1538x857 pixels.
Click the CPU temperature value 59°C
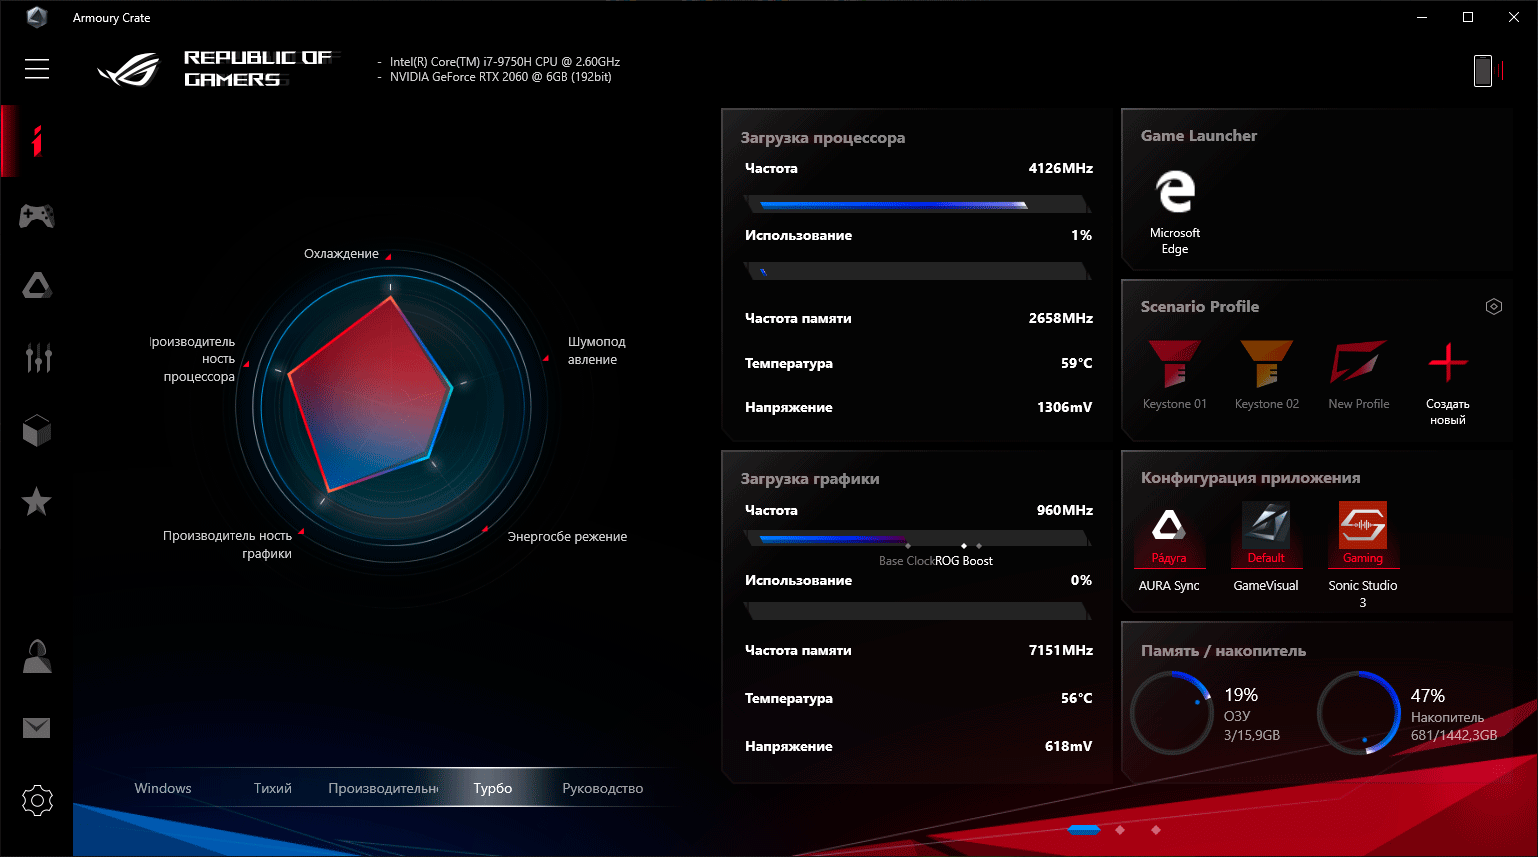1077,363
